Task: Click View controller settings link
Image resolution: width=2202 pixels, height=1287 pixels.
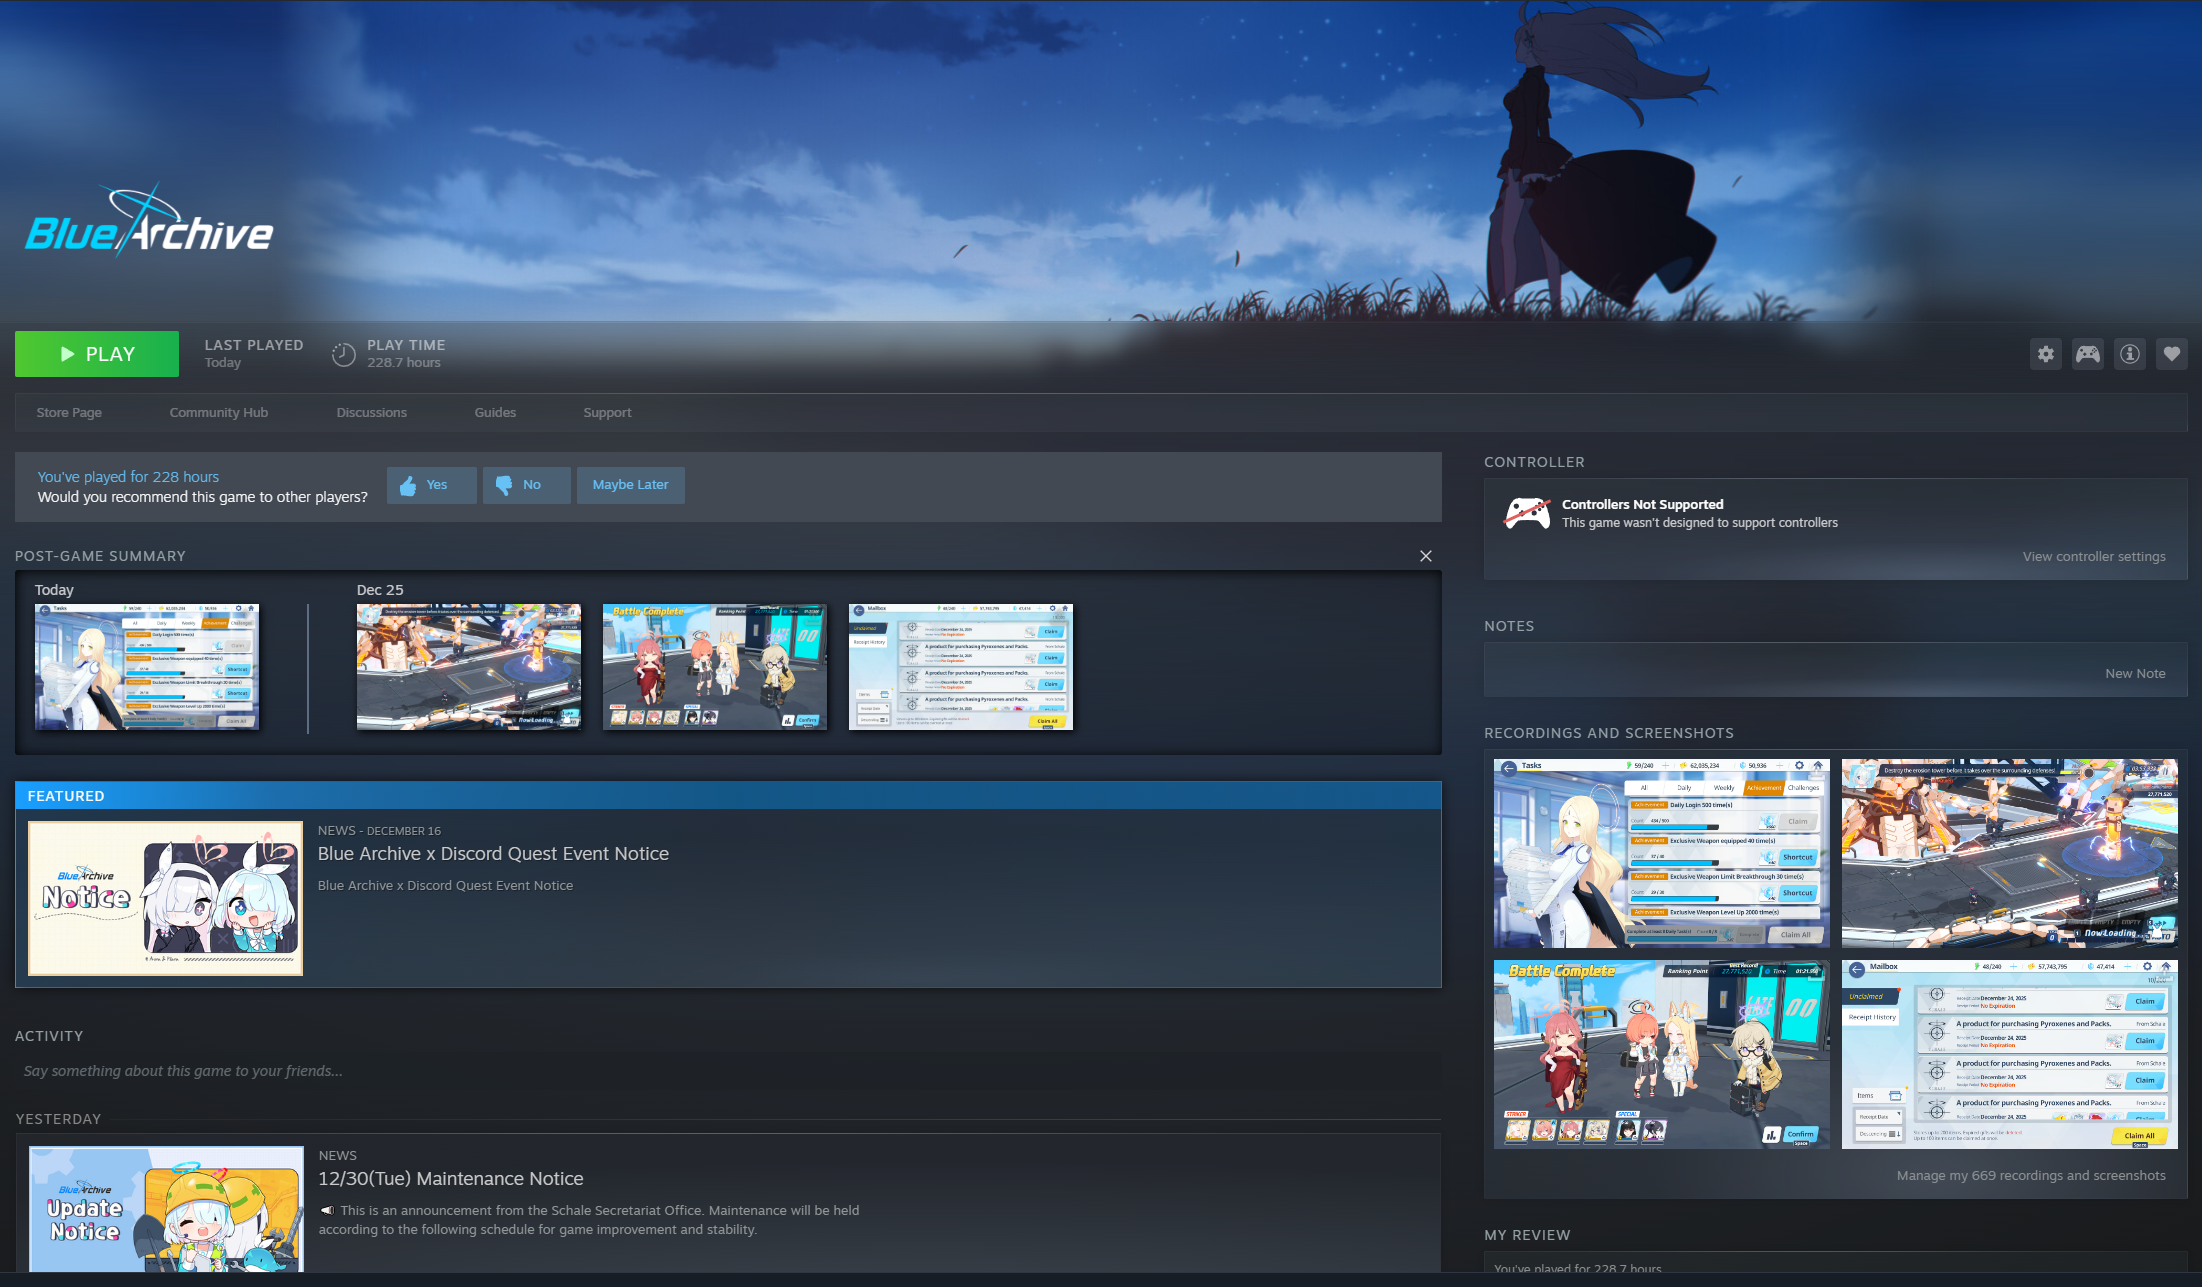Action: tap(2093, 556)
